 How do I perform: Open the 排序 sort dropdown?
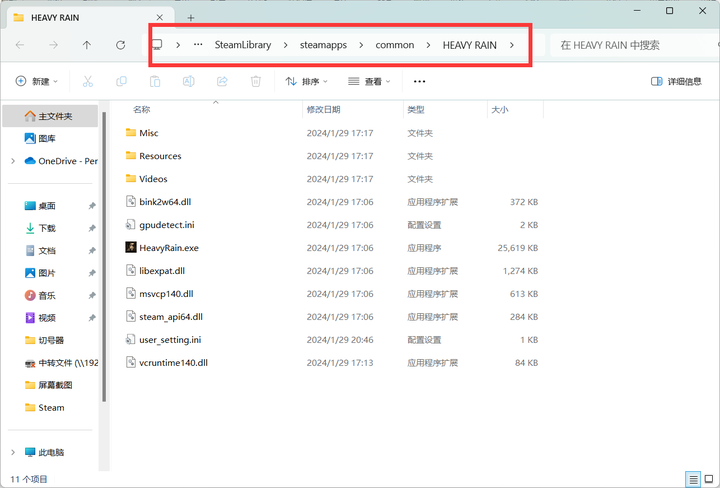[x=306, y=81]
